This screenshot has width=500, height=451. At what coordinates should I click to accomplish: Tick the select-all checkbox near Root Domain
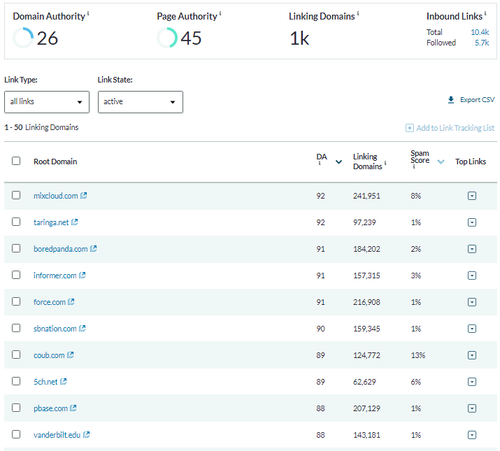16,161
